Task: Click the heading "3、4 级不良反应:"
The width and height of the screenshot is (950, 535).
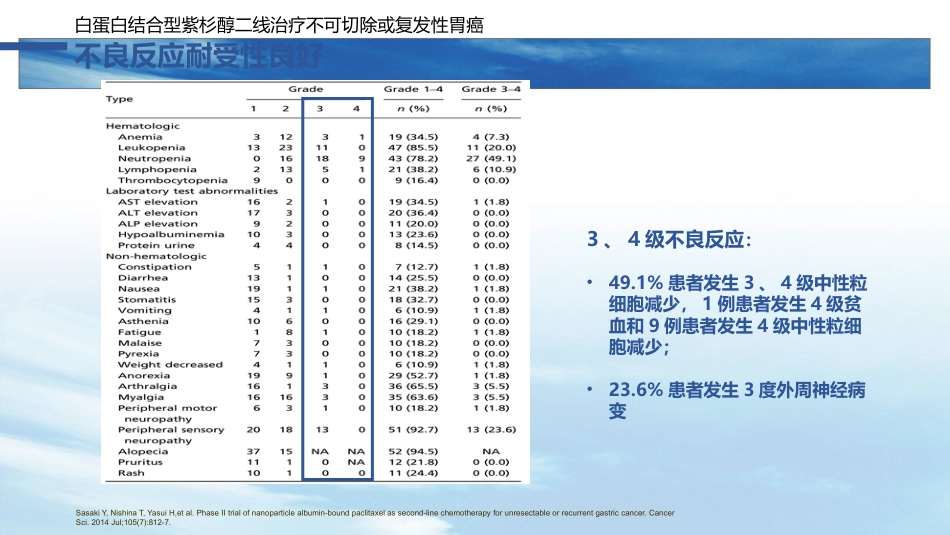Action: (669, 239)
